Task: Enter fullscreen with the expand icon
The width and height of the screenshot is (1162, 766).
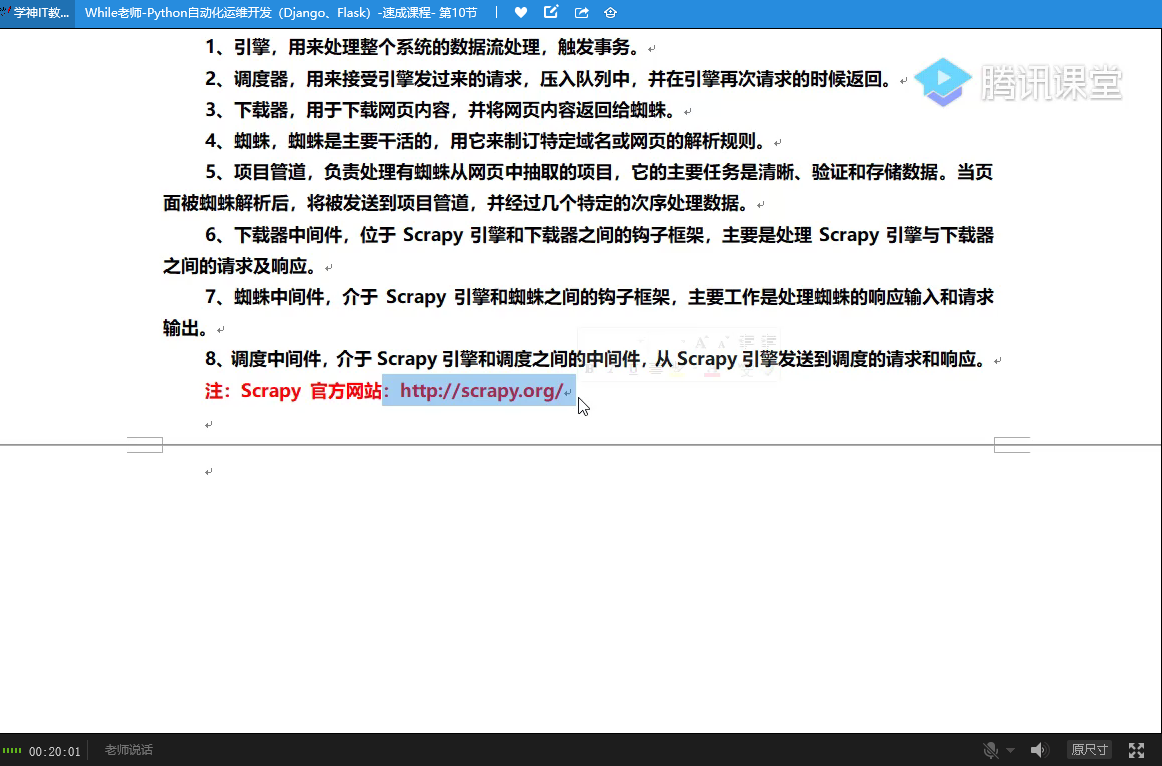Action: (x=1136, y=750)
